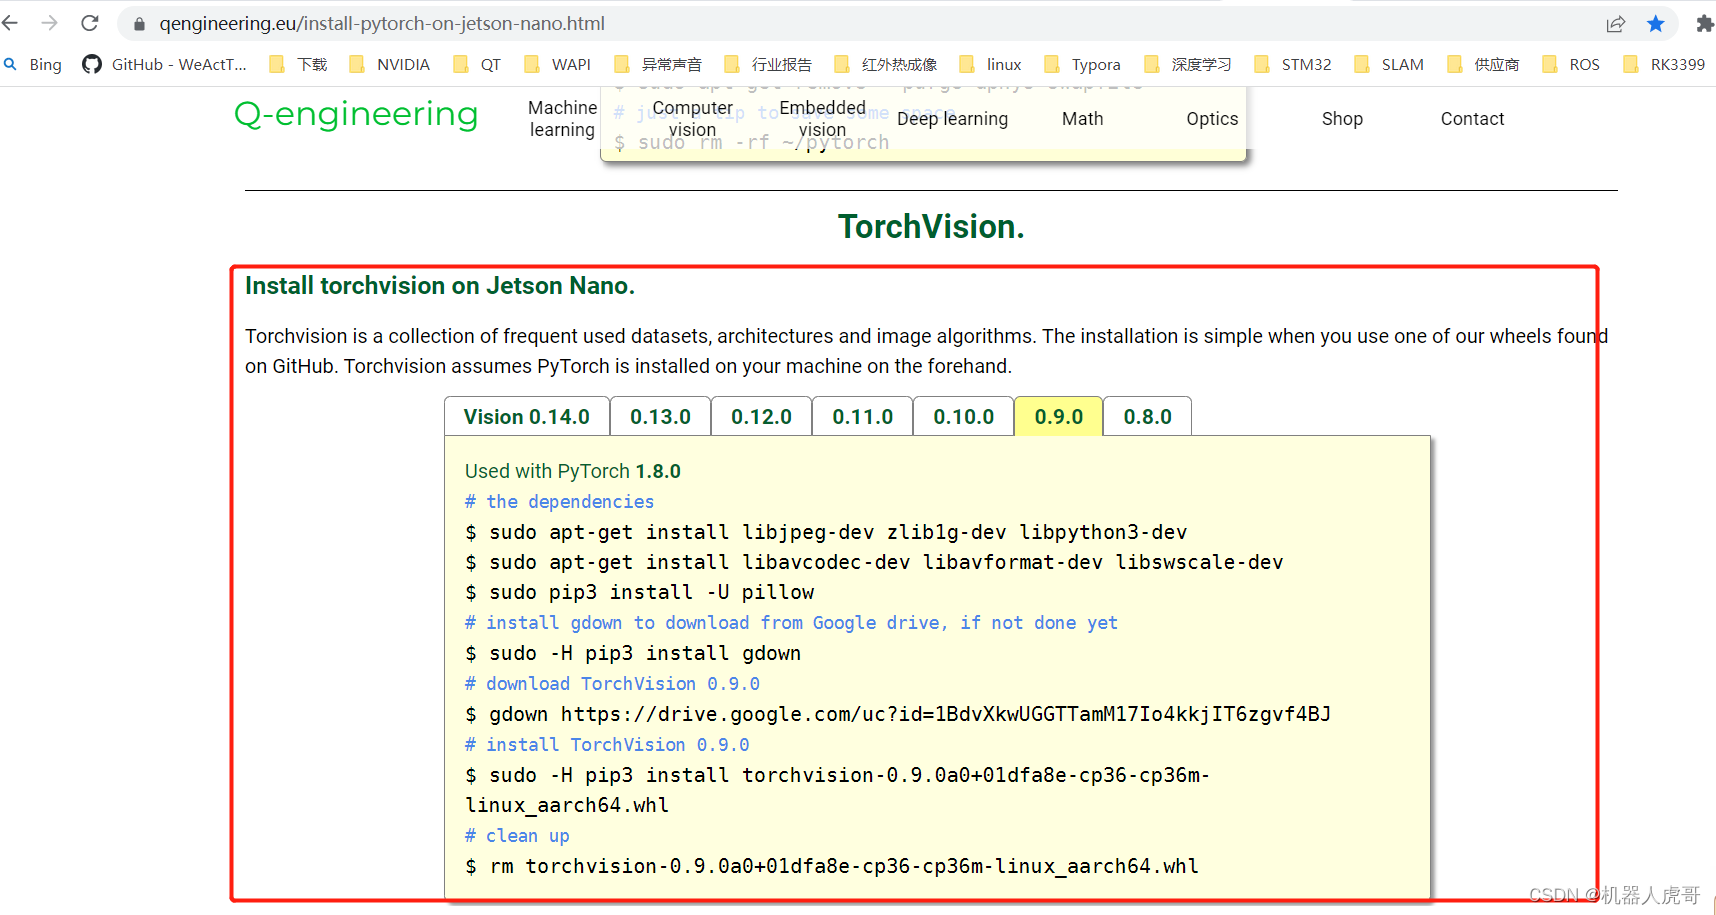The height and width of the screenshot is (915, 1716).
Task: Click the Q-engineering site logo
Action: click(356, 114)
